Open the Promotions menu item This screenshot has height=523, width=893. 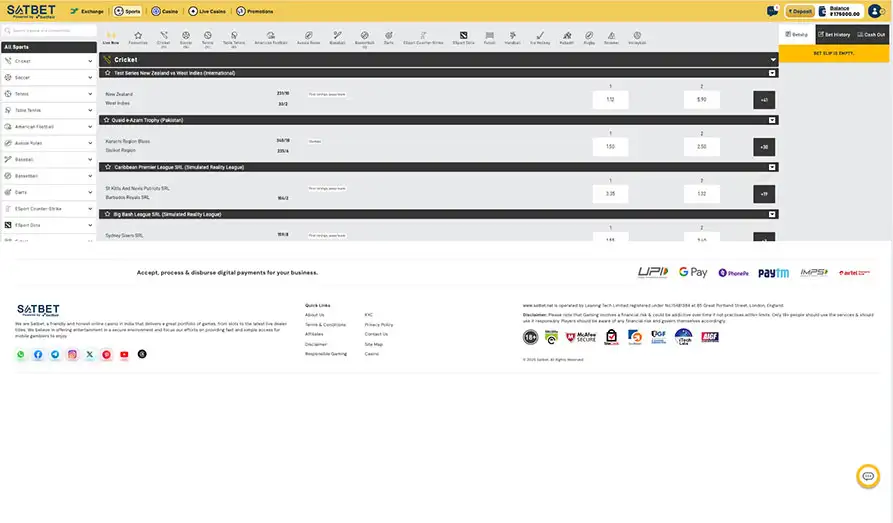tap(255, 11)
